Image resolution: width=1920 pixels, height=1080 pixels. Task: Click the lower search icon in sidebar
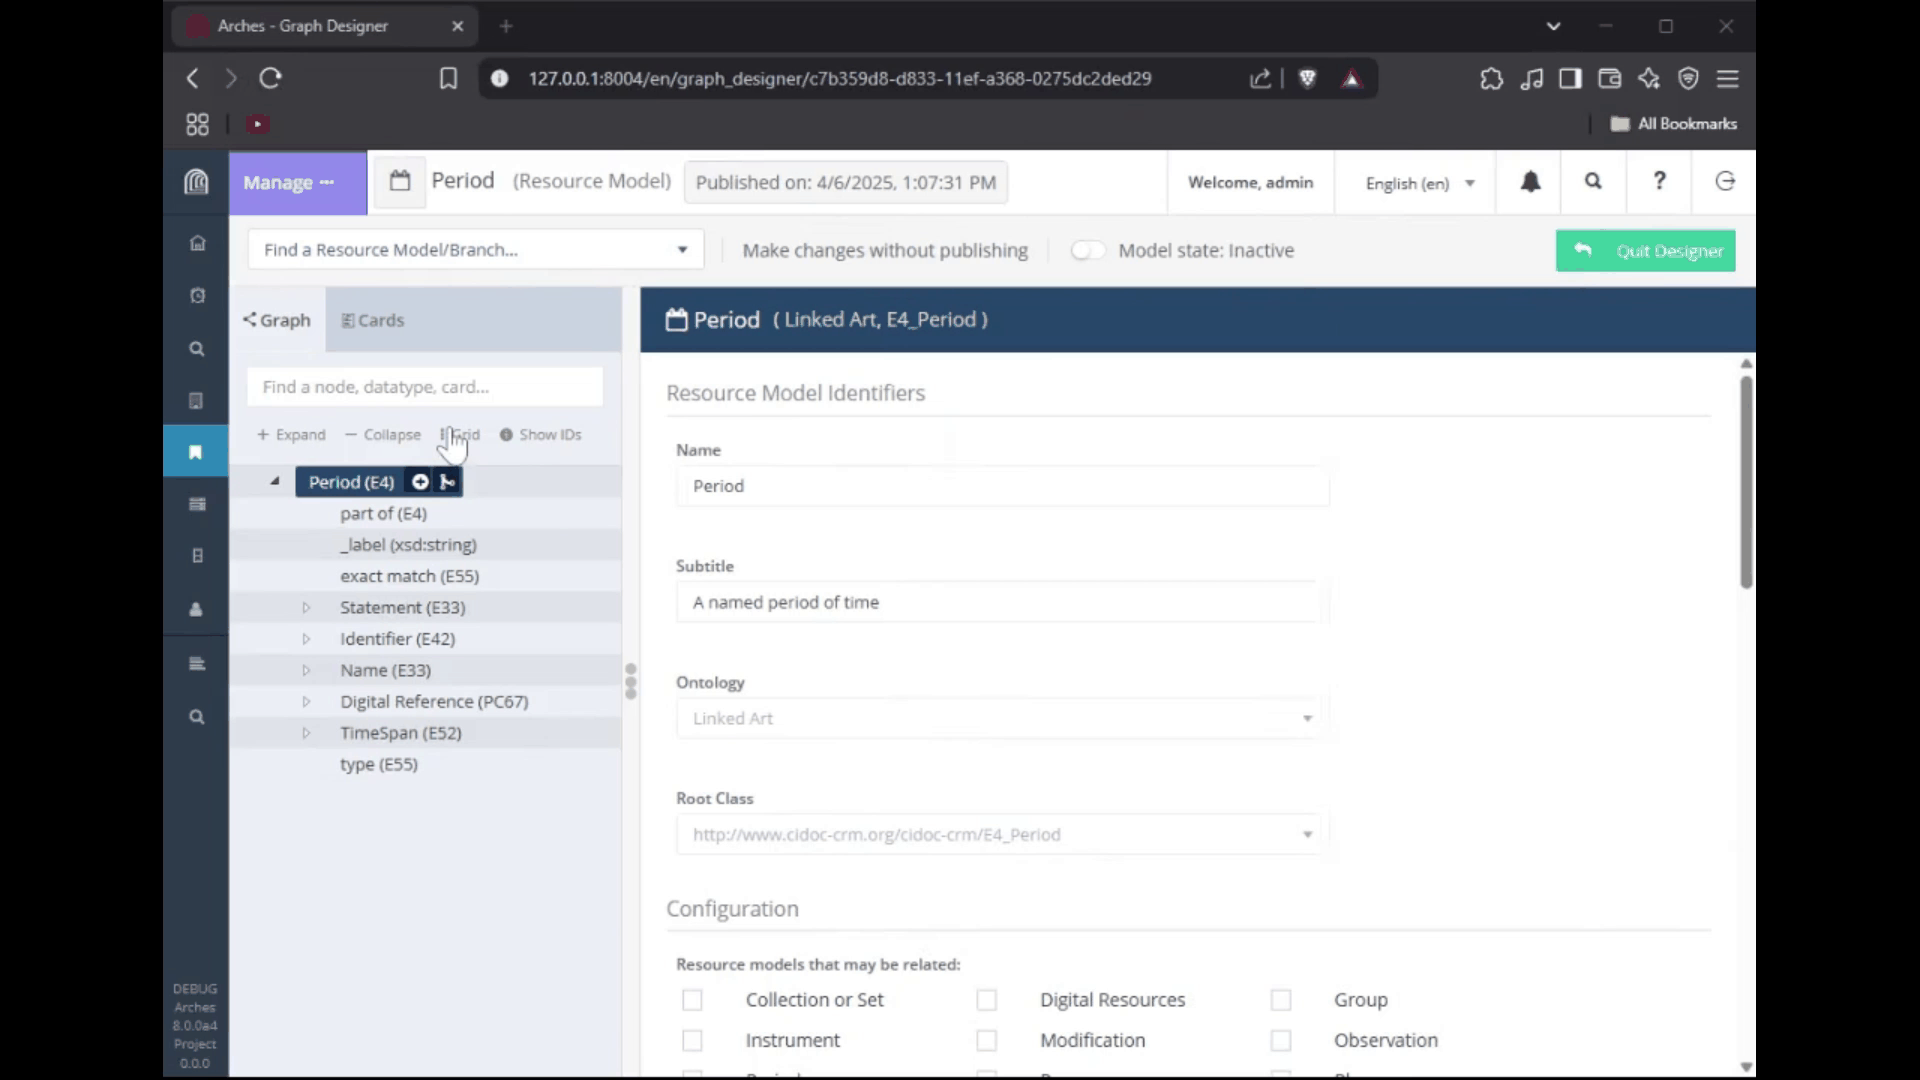coord(197,717)
